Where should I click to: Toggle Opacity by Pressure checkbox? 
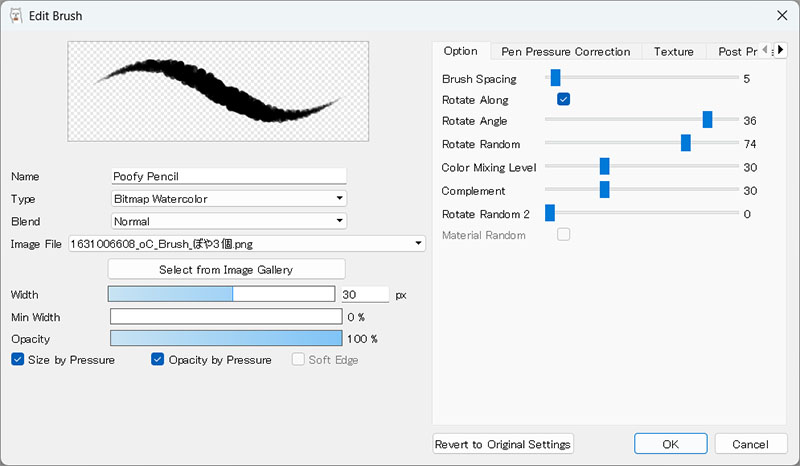(158, 360)
